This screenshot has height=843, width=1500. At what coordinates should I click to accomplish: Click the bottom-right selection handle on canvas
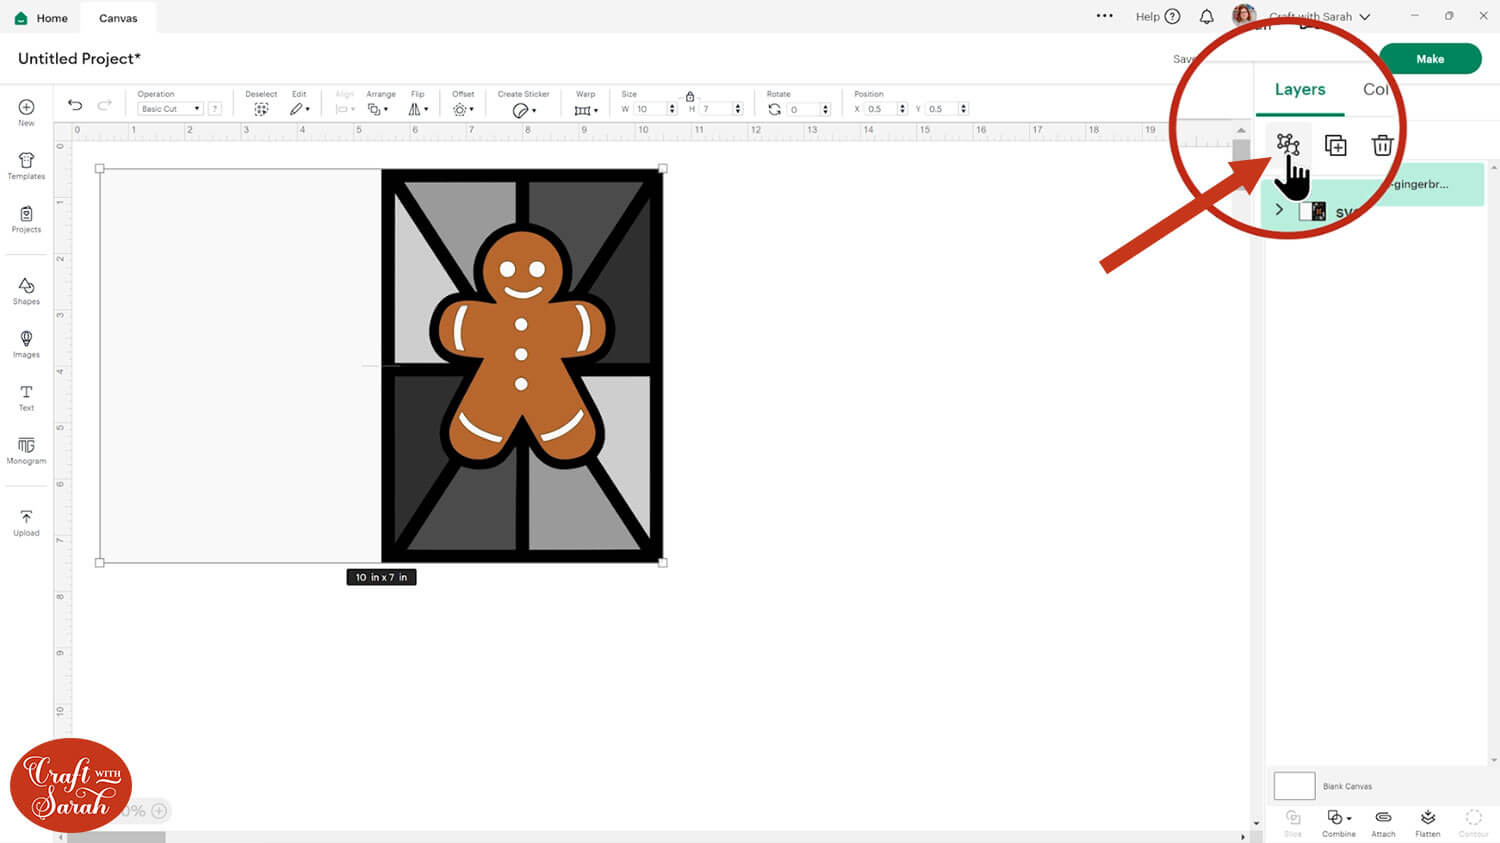(662, 562)
